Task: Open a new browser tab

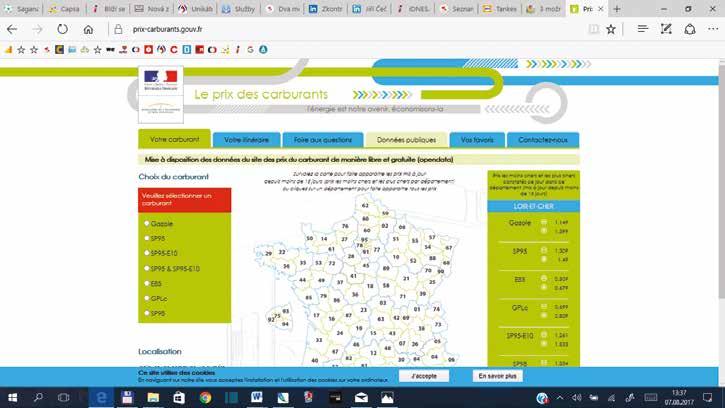Action: coord(616,9)
